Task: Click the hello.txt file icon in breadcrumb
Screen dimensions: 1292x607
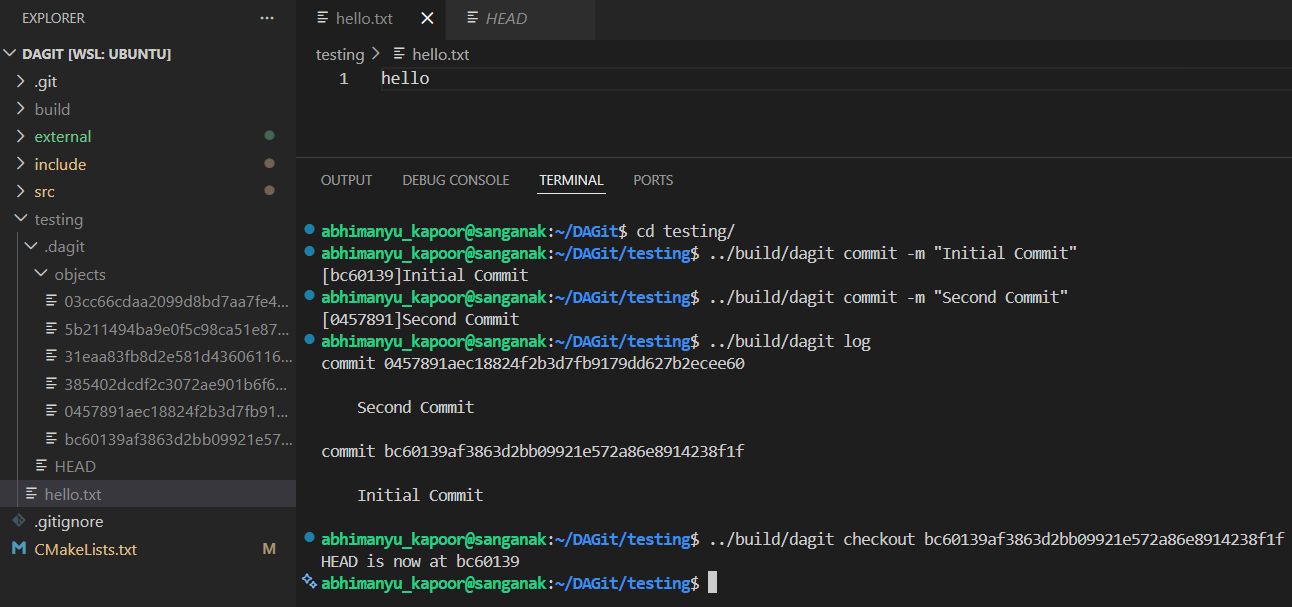Action: [x=400, y=54]
